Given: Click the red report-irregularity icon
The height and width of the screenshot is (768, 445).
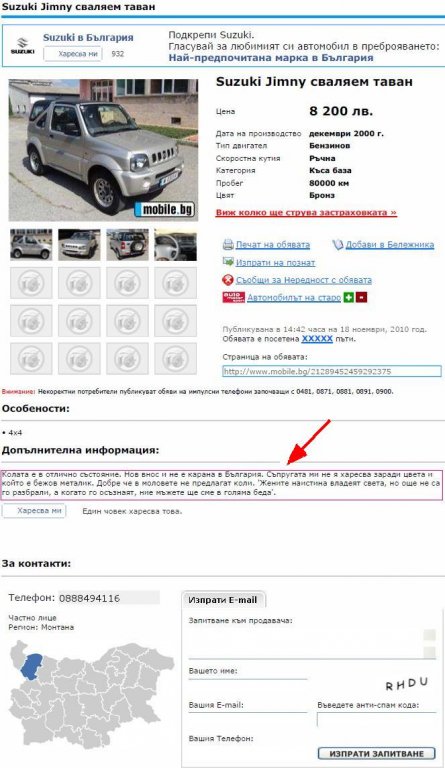Looking at the screenshot, I should [228, 280].
